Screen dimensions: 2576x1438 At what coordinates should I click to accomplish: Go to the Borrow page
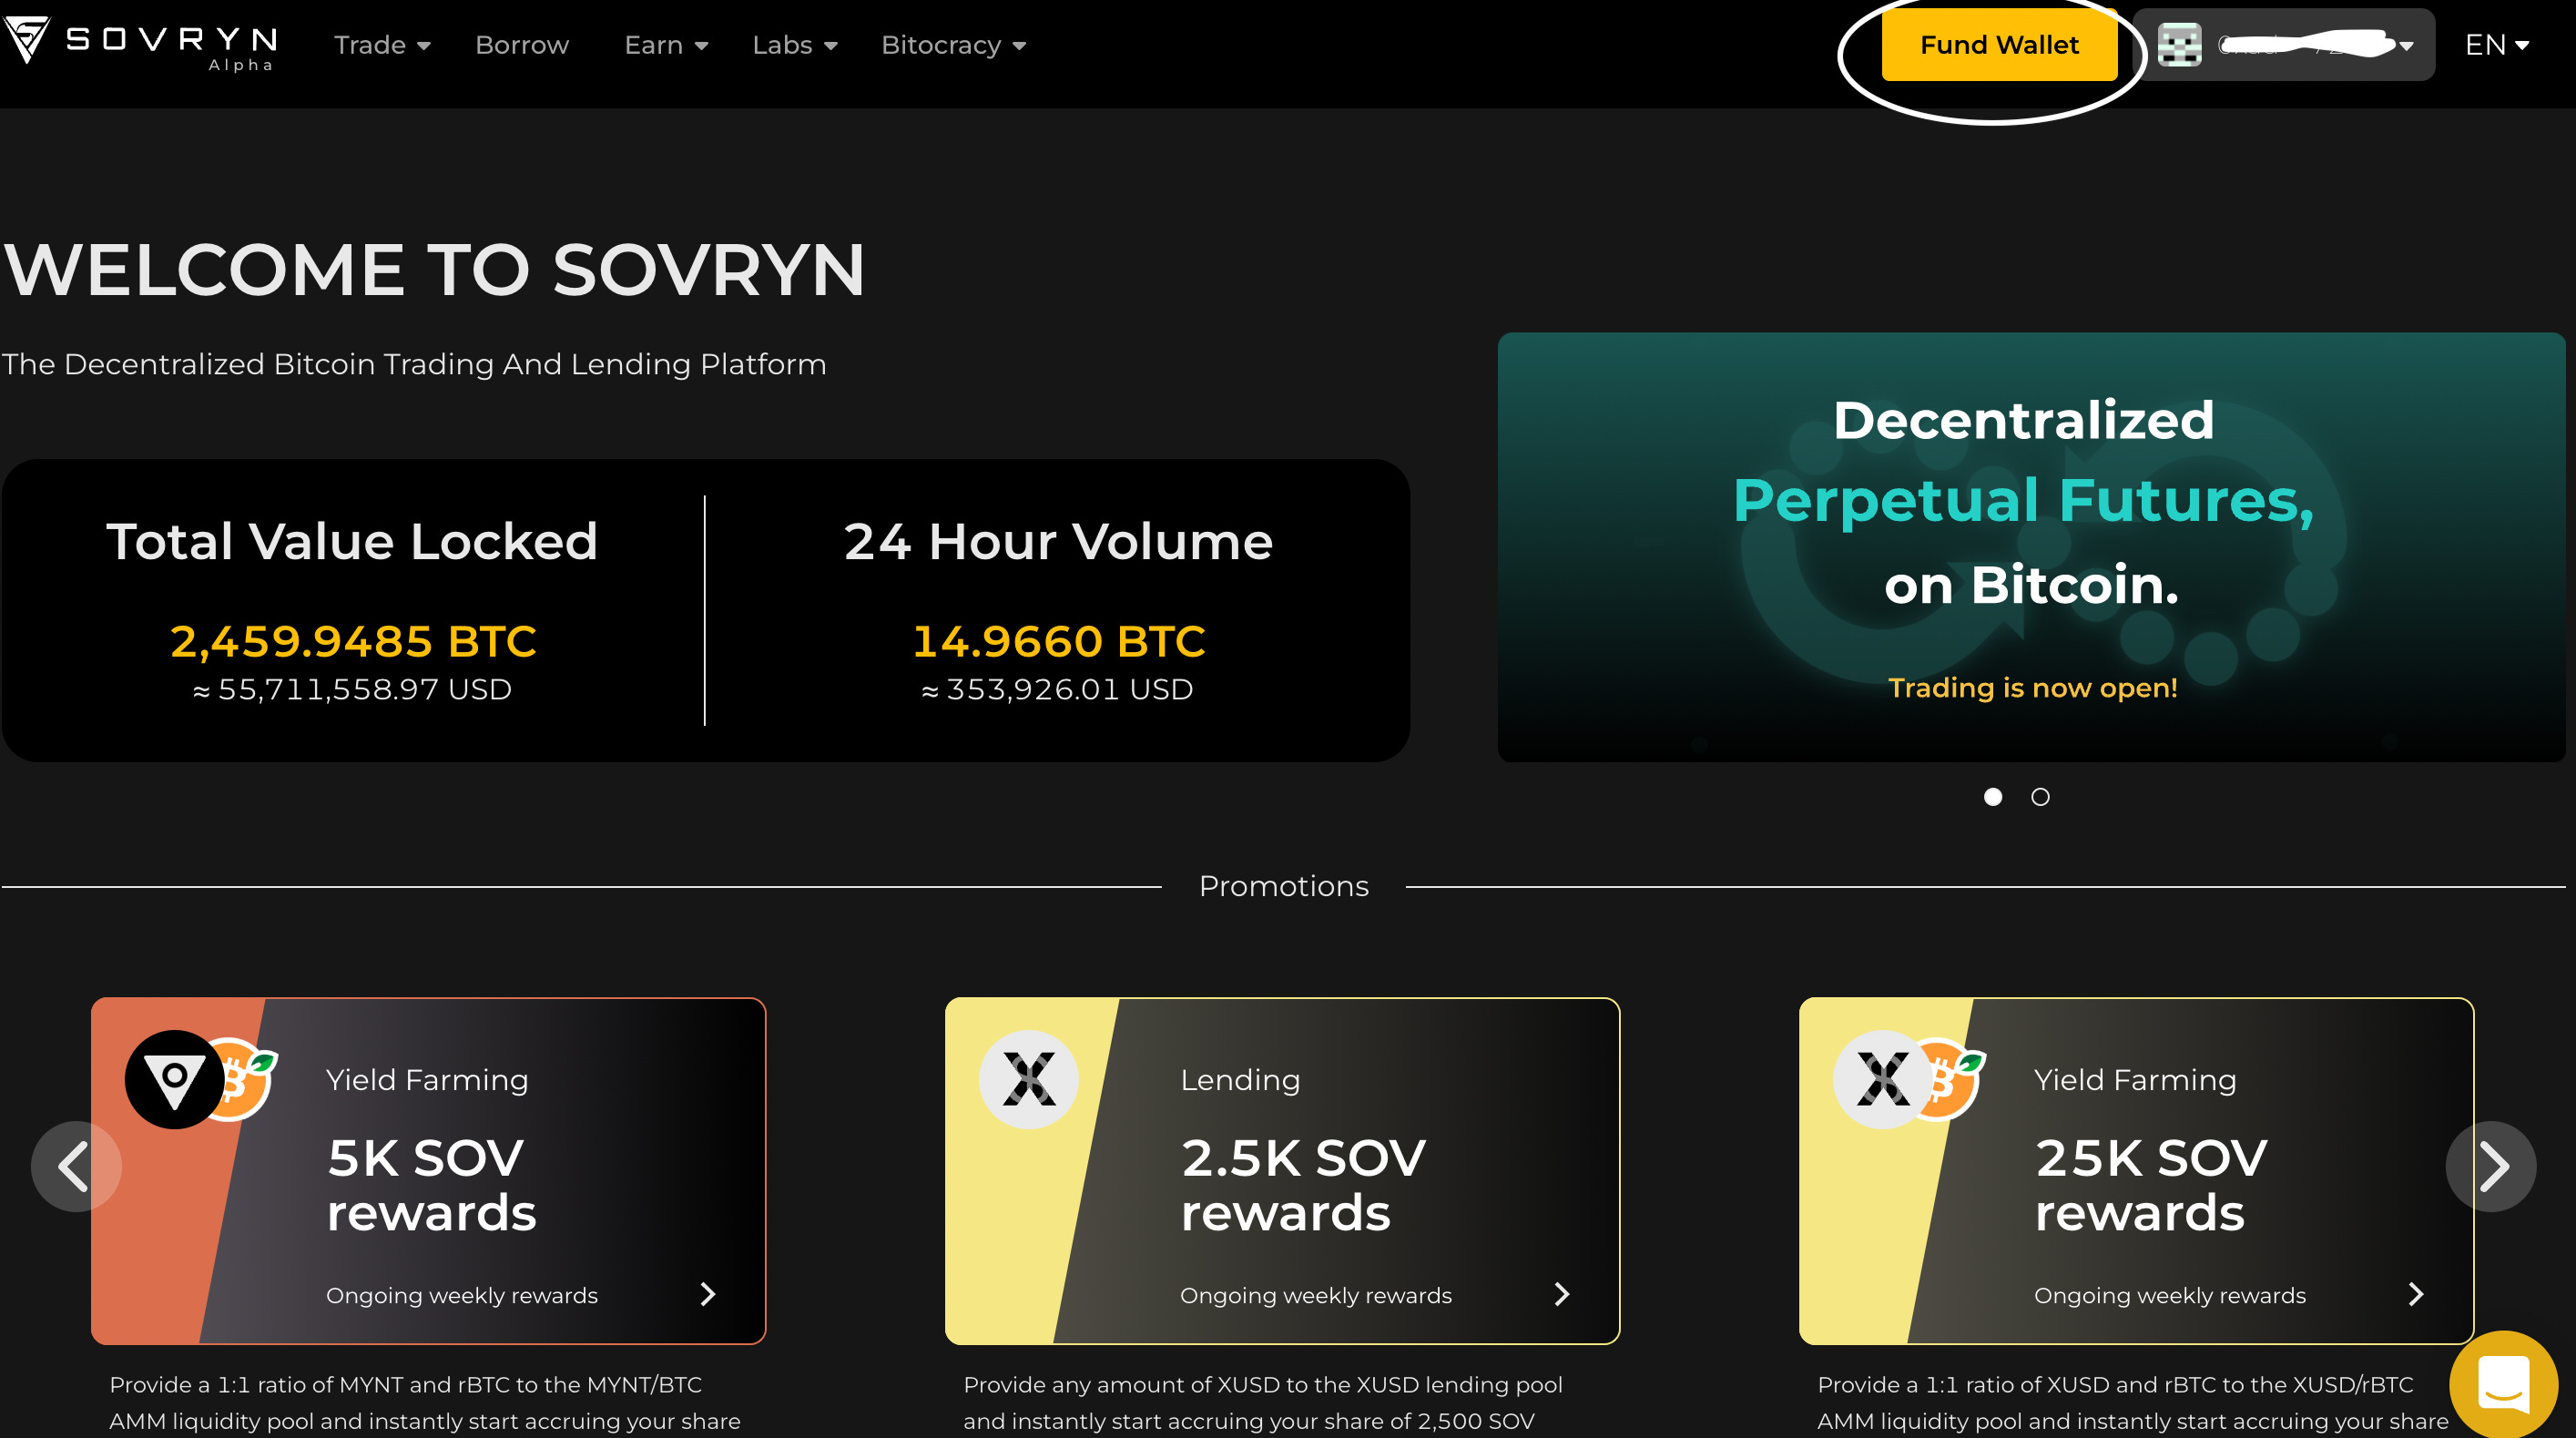(x=522, y=45)
